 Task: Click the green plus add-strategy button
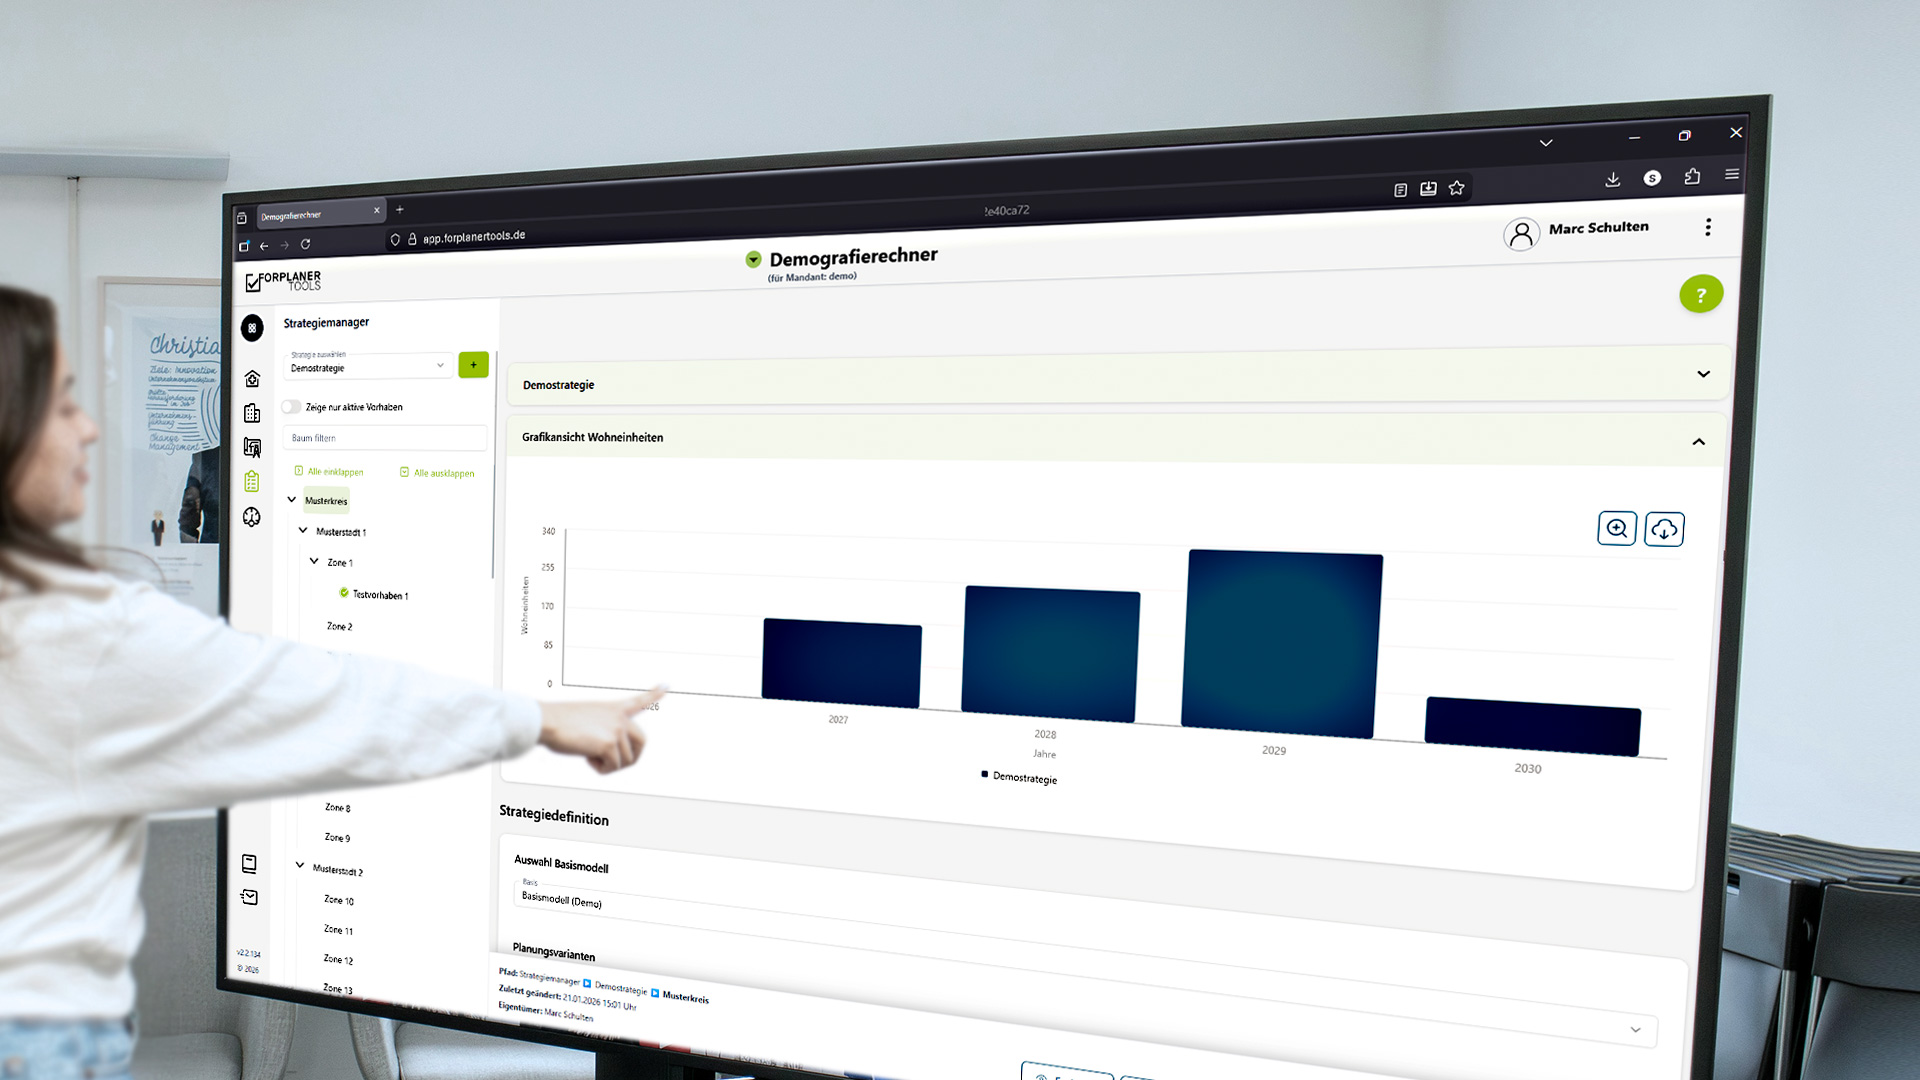(x=473, y=365)
